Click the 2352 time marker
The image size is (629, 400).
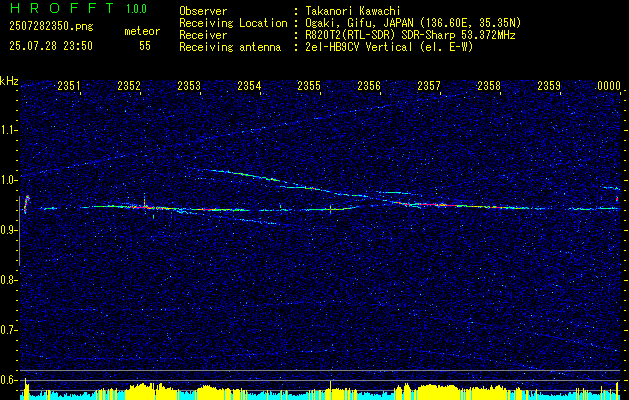coord(129,86)
